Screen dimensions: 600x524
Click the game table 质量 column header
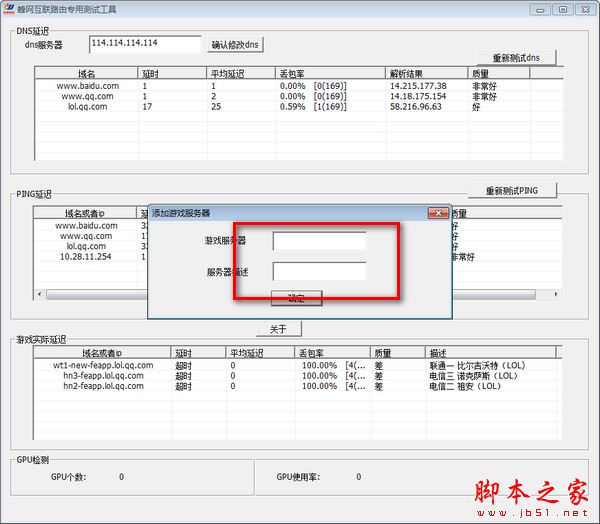point(398,353)
